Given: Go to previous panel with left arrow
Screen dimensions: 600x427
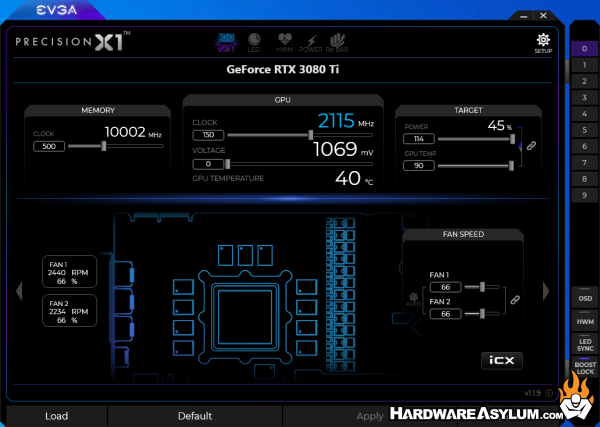Looking at the screenshot, I should coord(19,291).
